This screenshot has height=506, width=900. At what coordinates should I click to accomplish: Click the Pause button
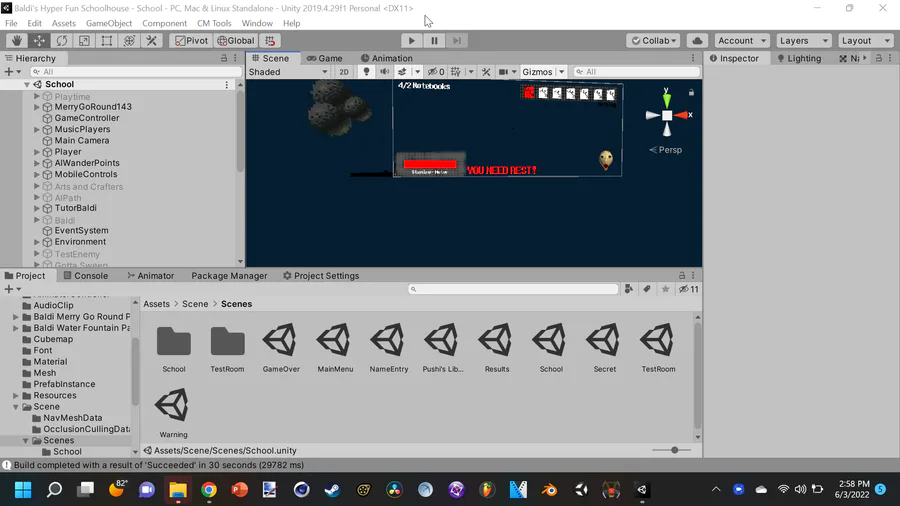click(x=434, y=41)
